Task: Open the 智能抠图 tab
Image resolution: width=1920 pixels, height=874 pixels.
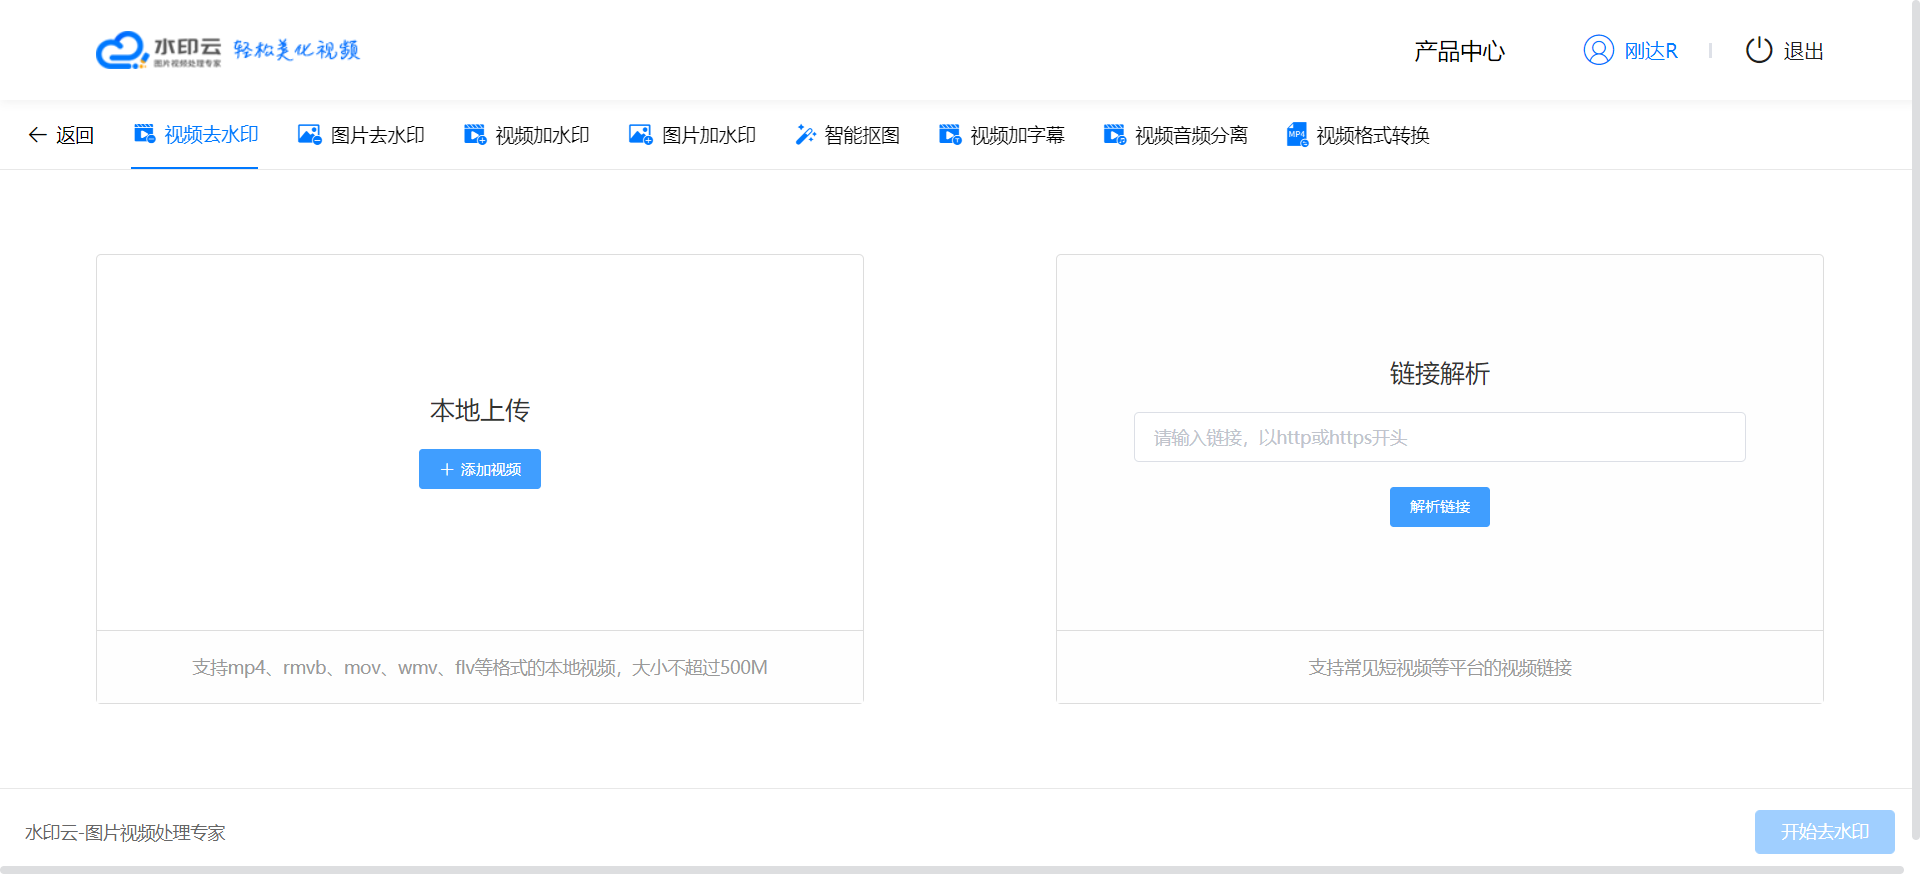Action: pyautogui.click(x=848, y=135)
